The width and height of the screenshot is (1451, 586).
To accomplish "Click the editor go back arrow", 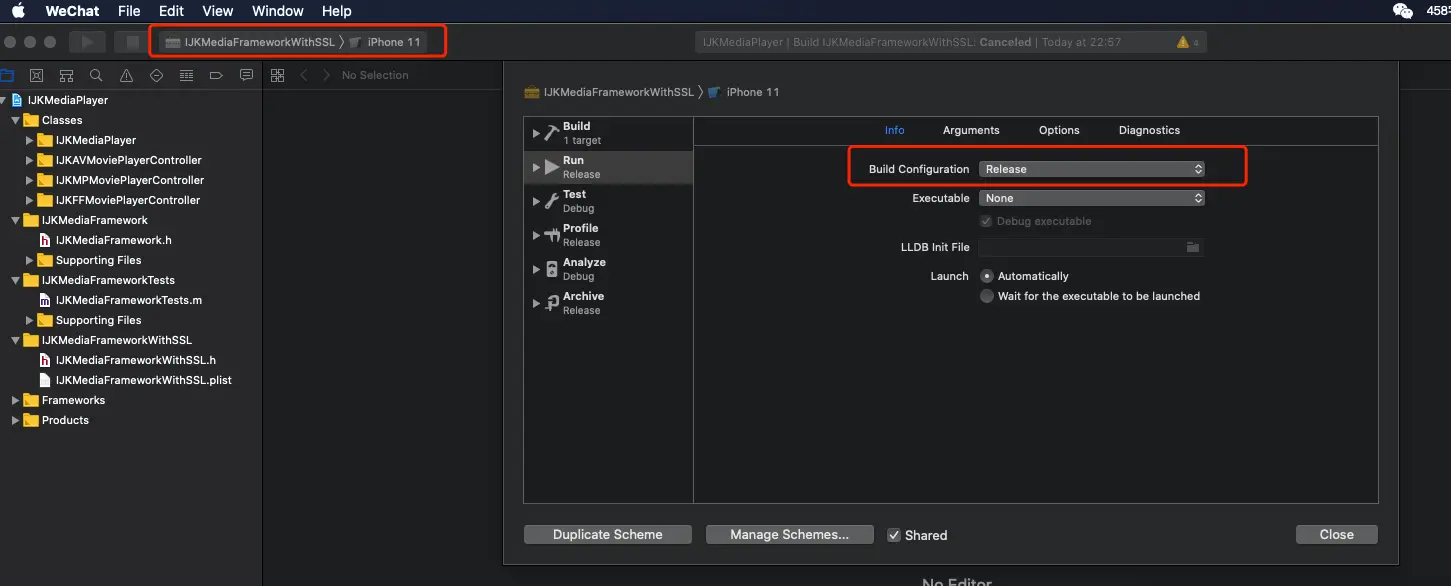I will point(304,75).
